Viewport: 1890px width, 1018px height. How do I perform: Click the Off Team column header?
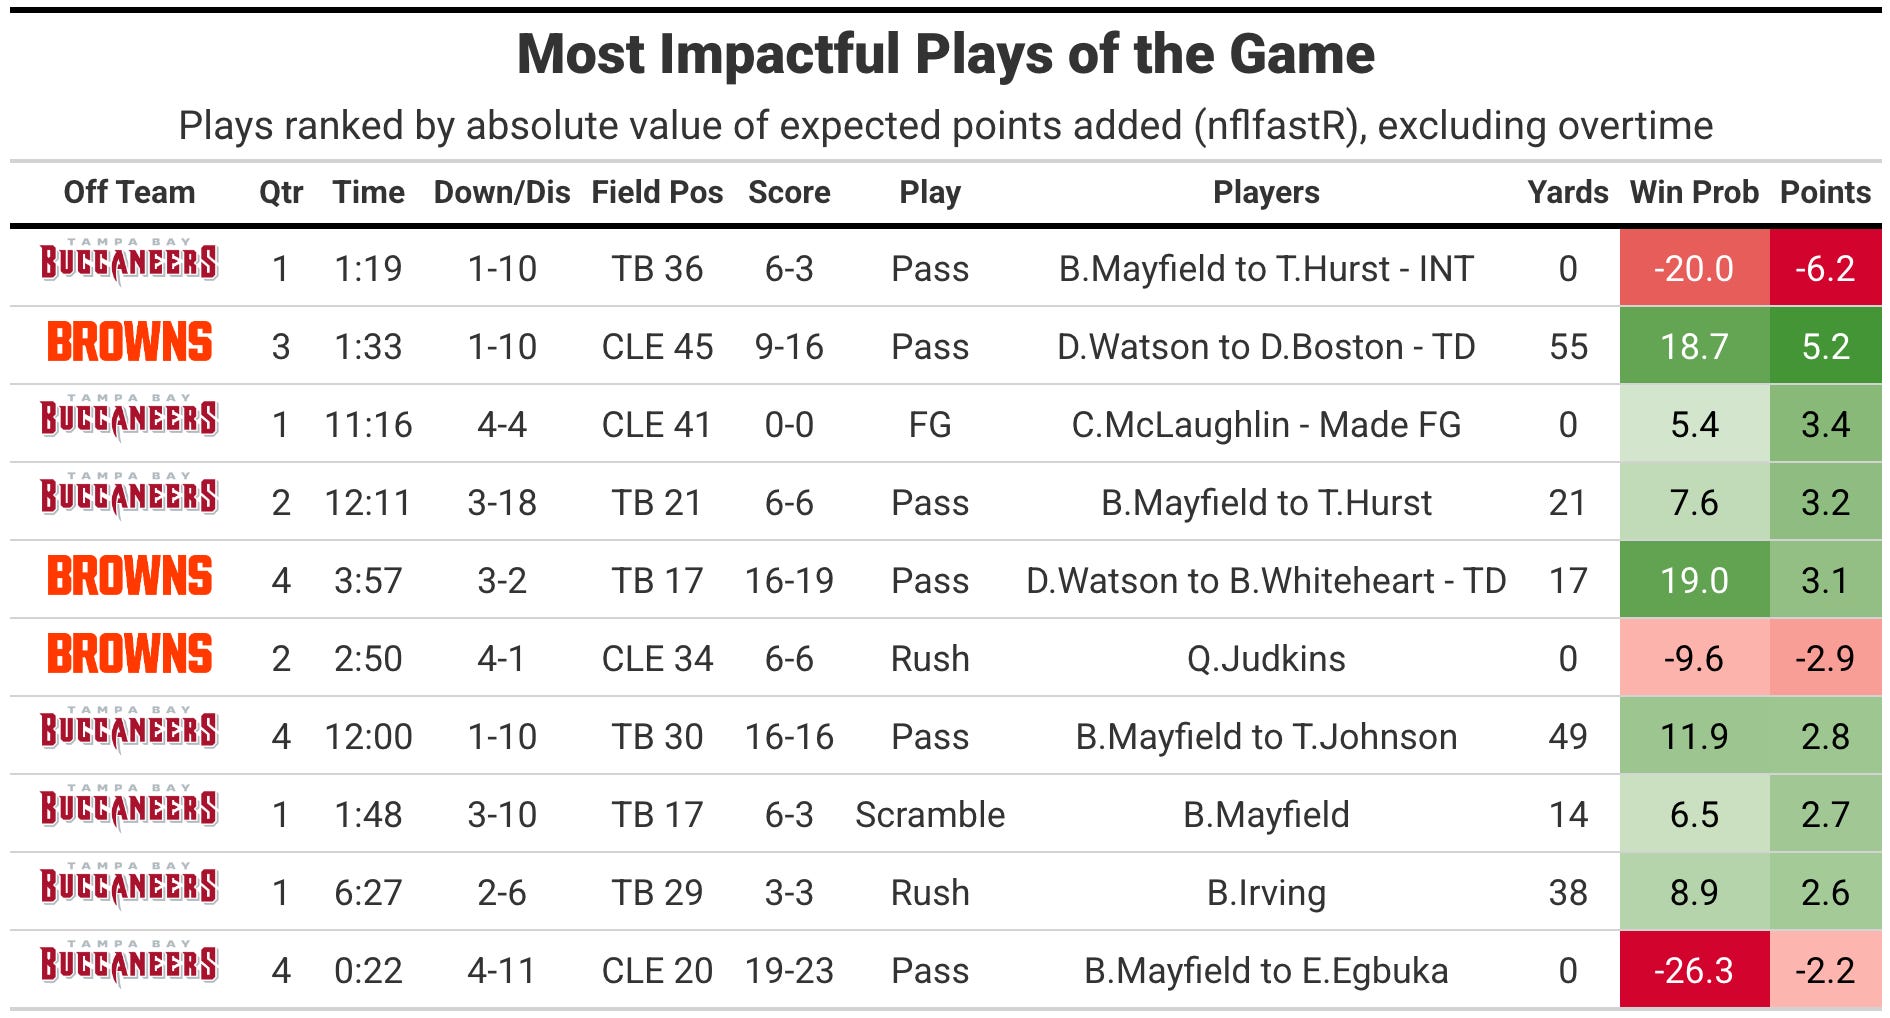[x=129, y=192]
